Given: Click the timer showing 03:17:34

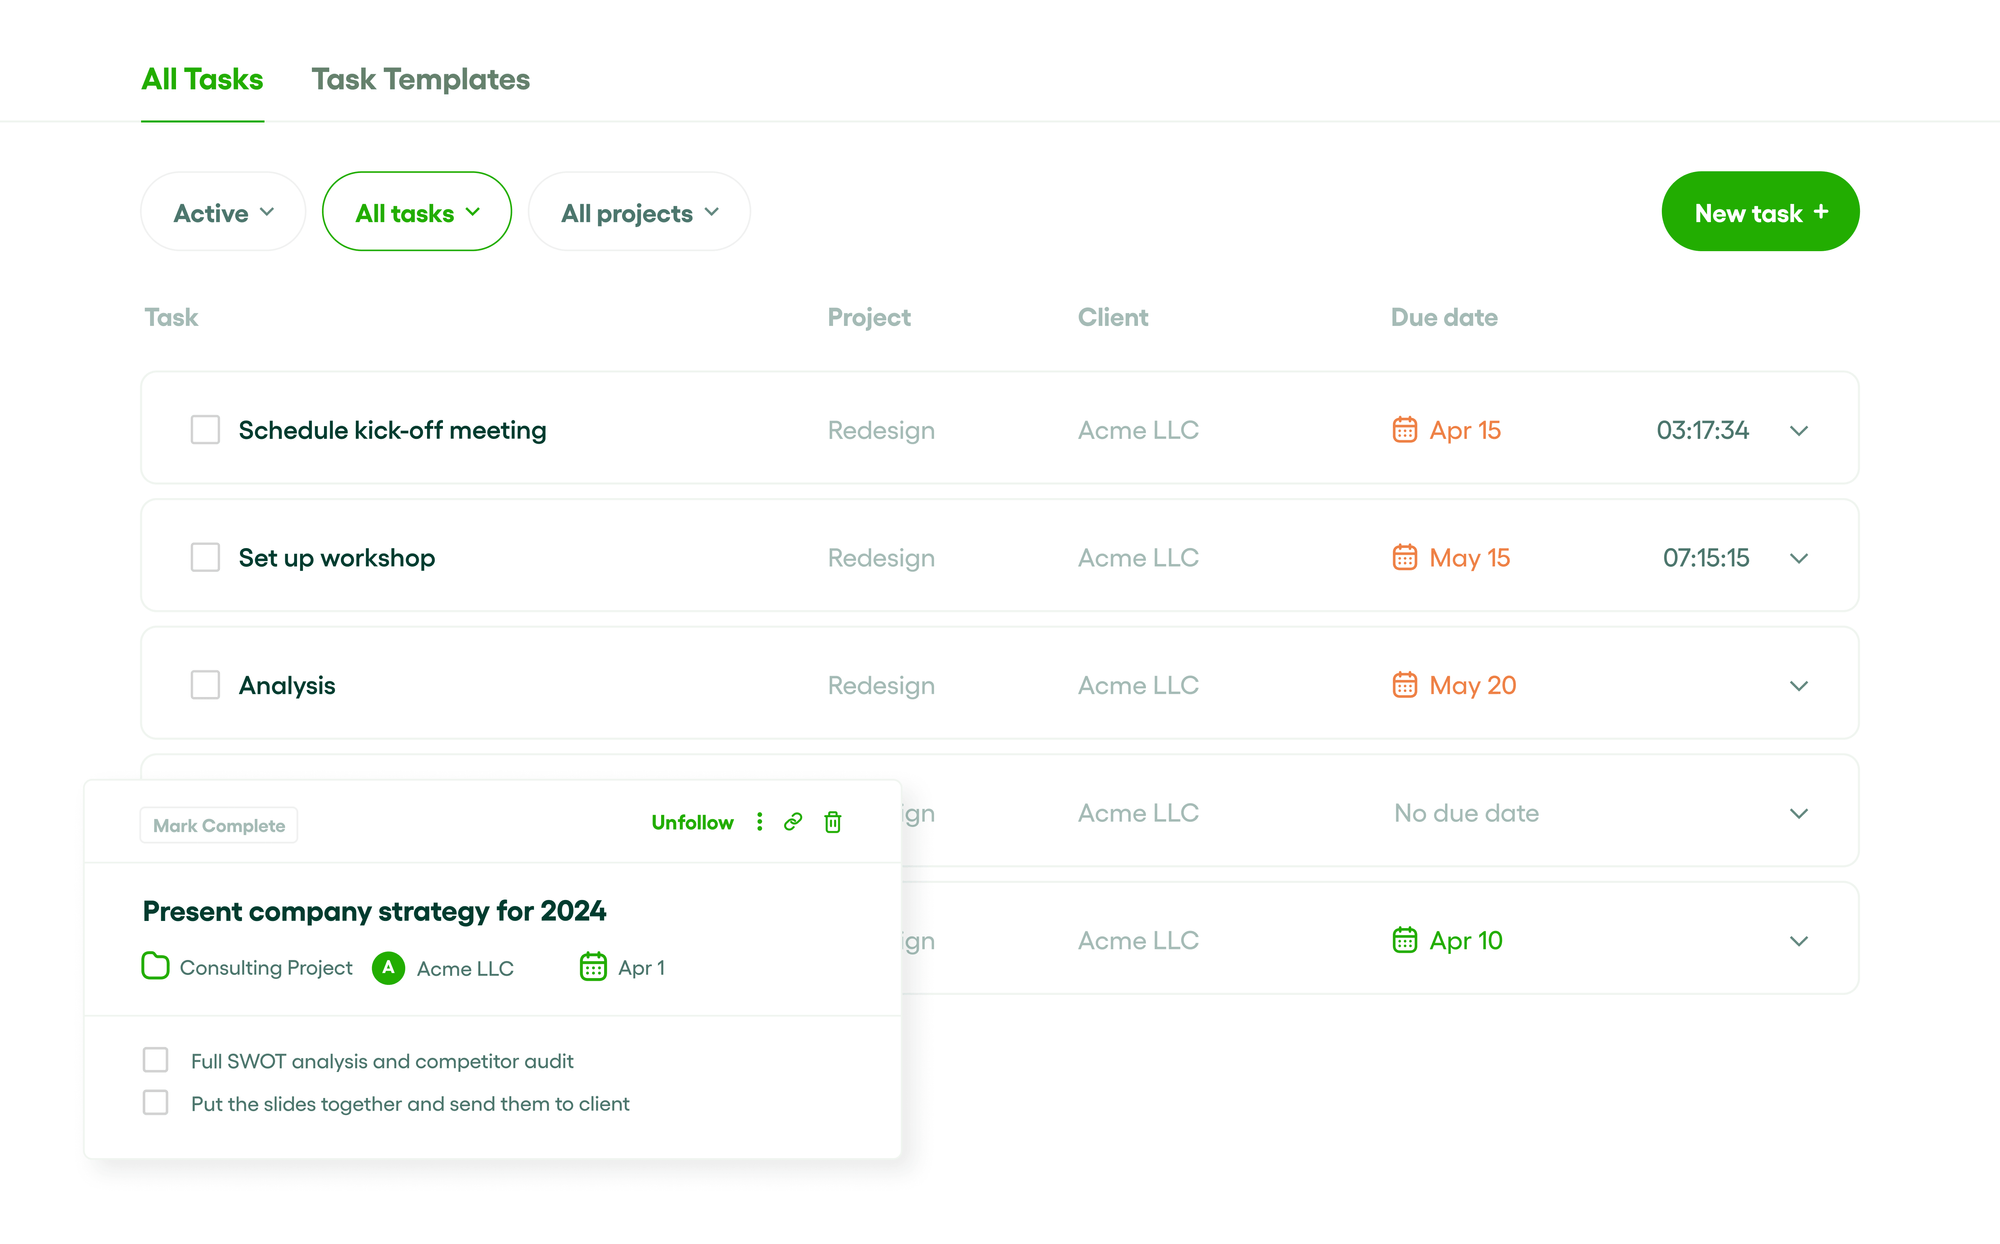Looking at the screenshot, I should point(1701,430).
